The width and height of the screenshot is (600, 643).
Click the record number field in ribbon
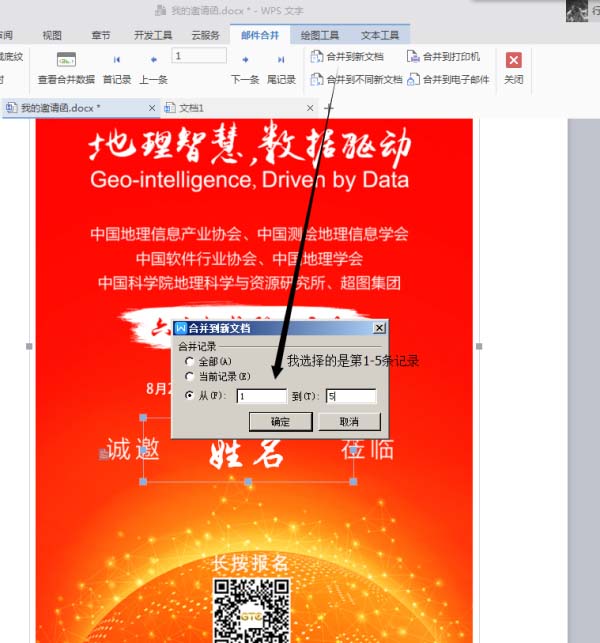point(199,55)
